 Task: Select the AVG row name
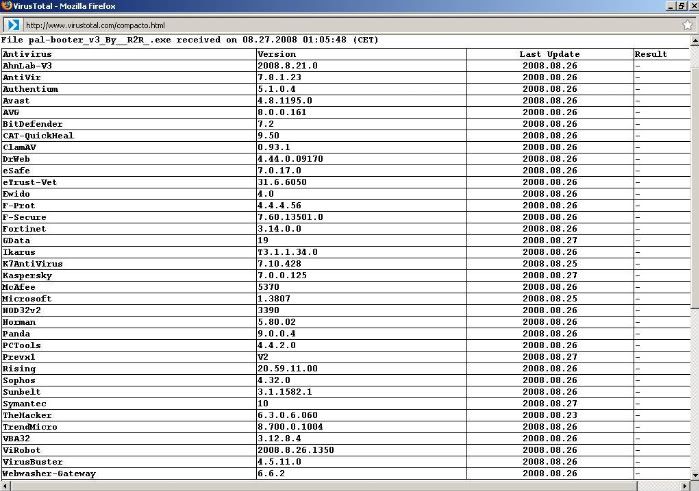pyautogui.click(x=11, y=112)
